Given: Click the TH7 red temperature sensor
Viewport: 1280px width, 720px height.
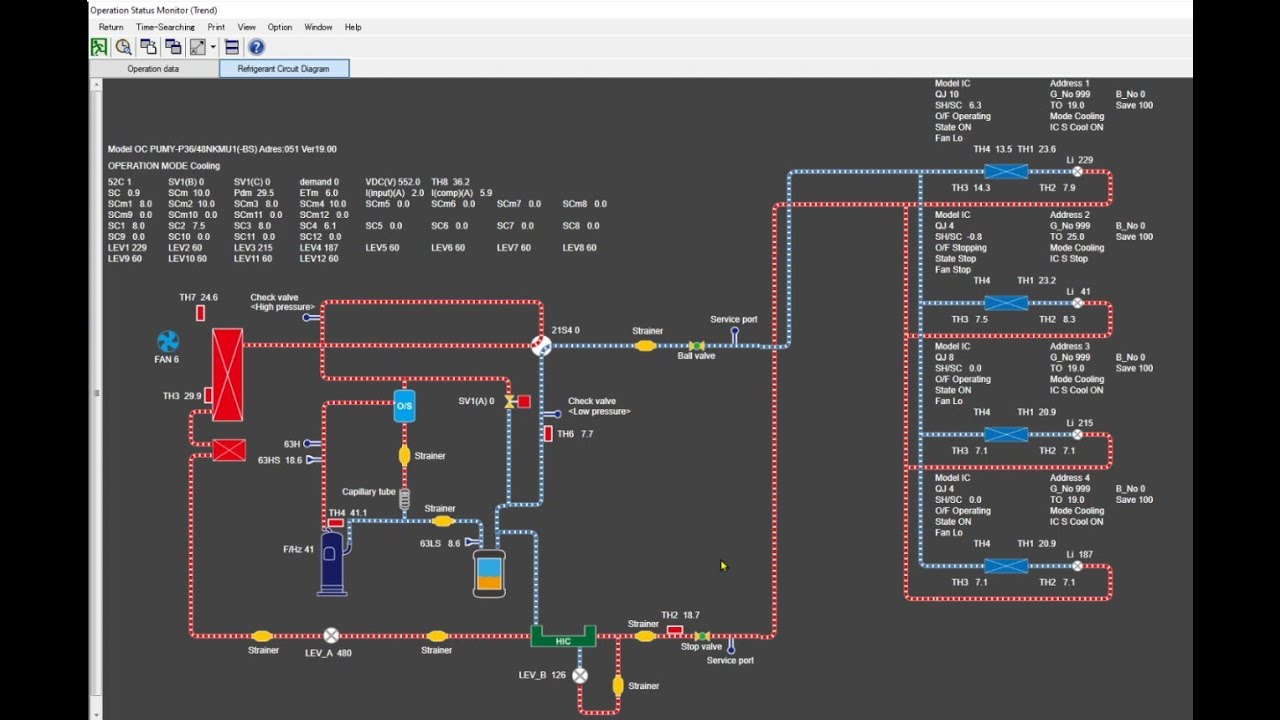Looking at the screenshot, I should pos(200,313).
